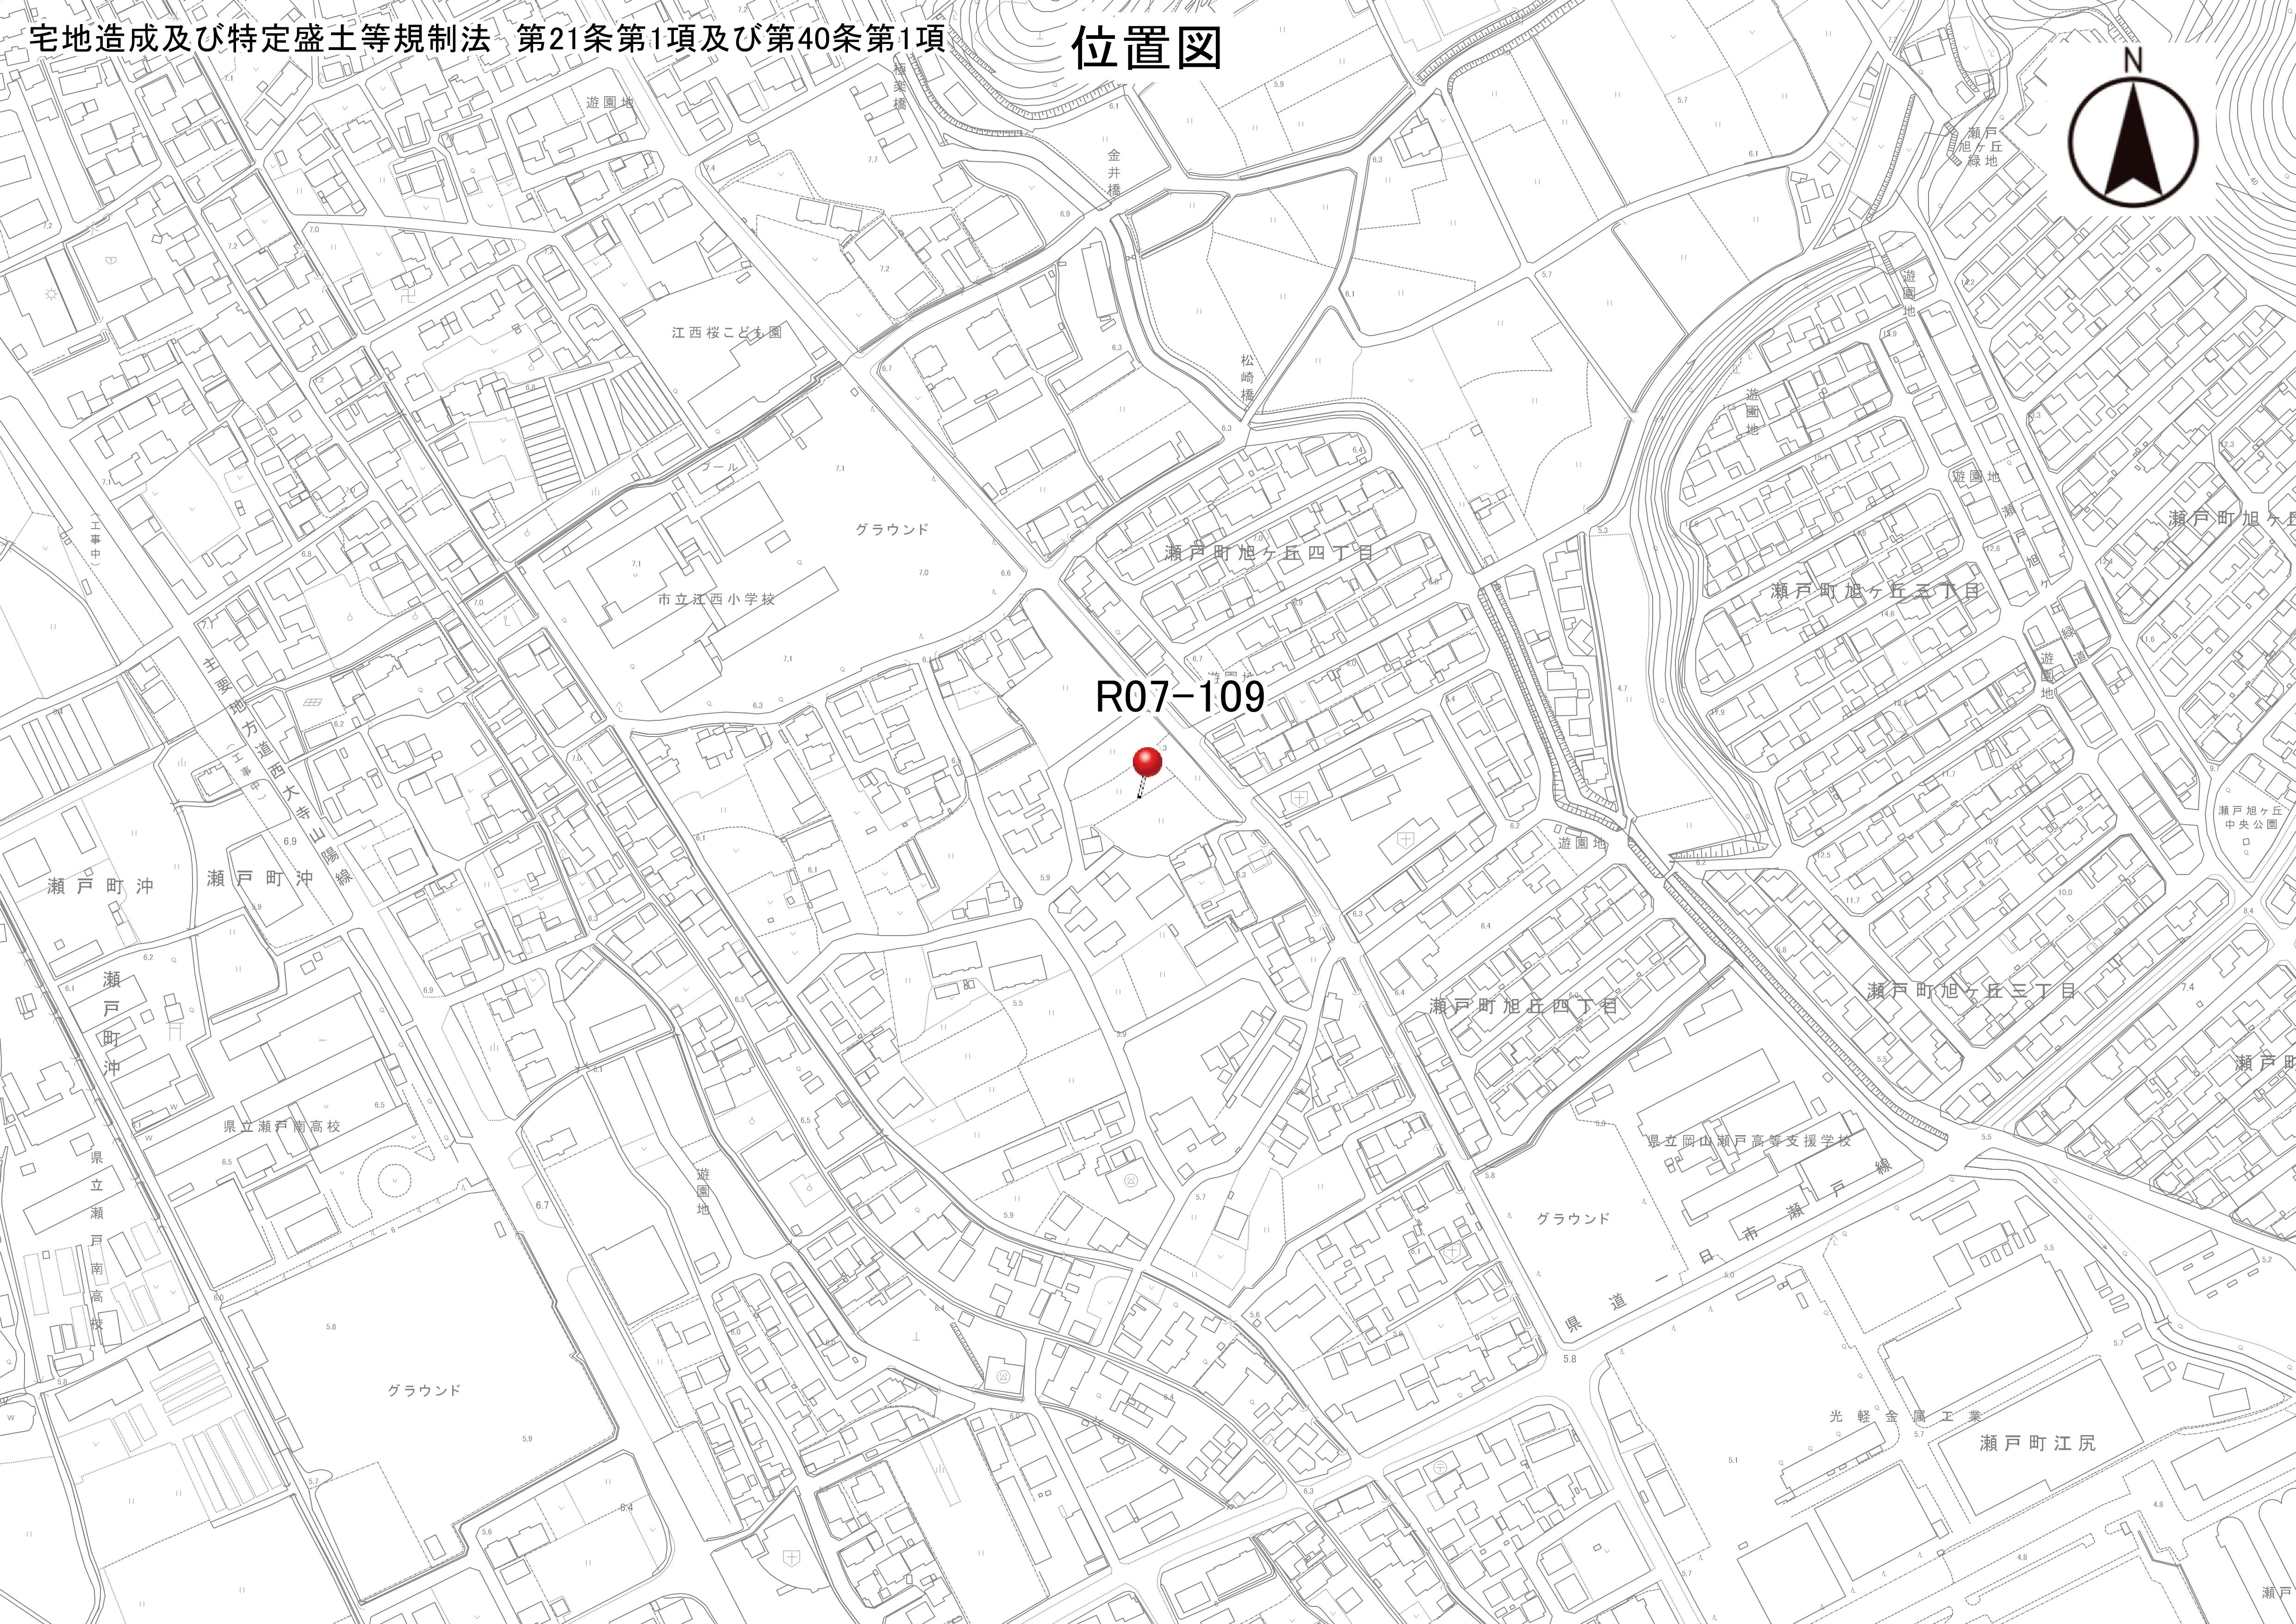Click the 県立瀬戸南高校 label
The image size is (2296, 1624).
[x=282, y=1126]
